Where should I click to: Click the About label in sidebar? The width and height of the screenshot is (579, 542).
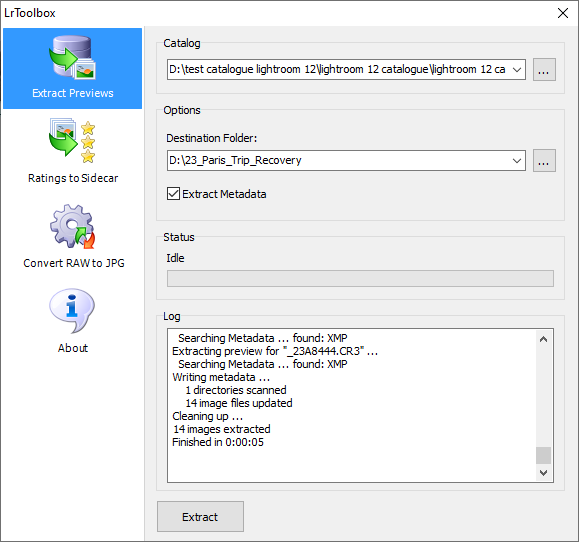point(73,348)
